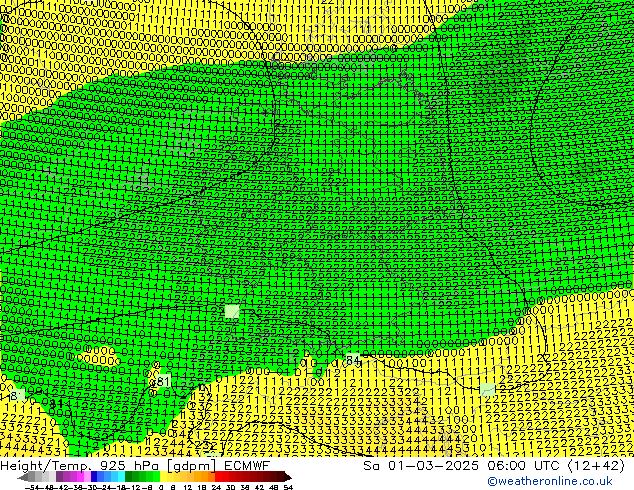Click the 84 contour height label

353,359
